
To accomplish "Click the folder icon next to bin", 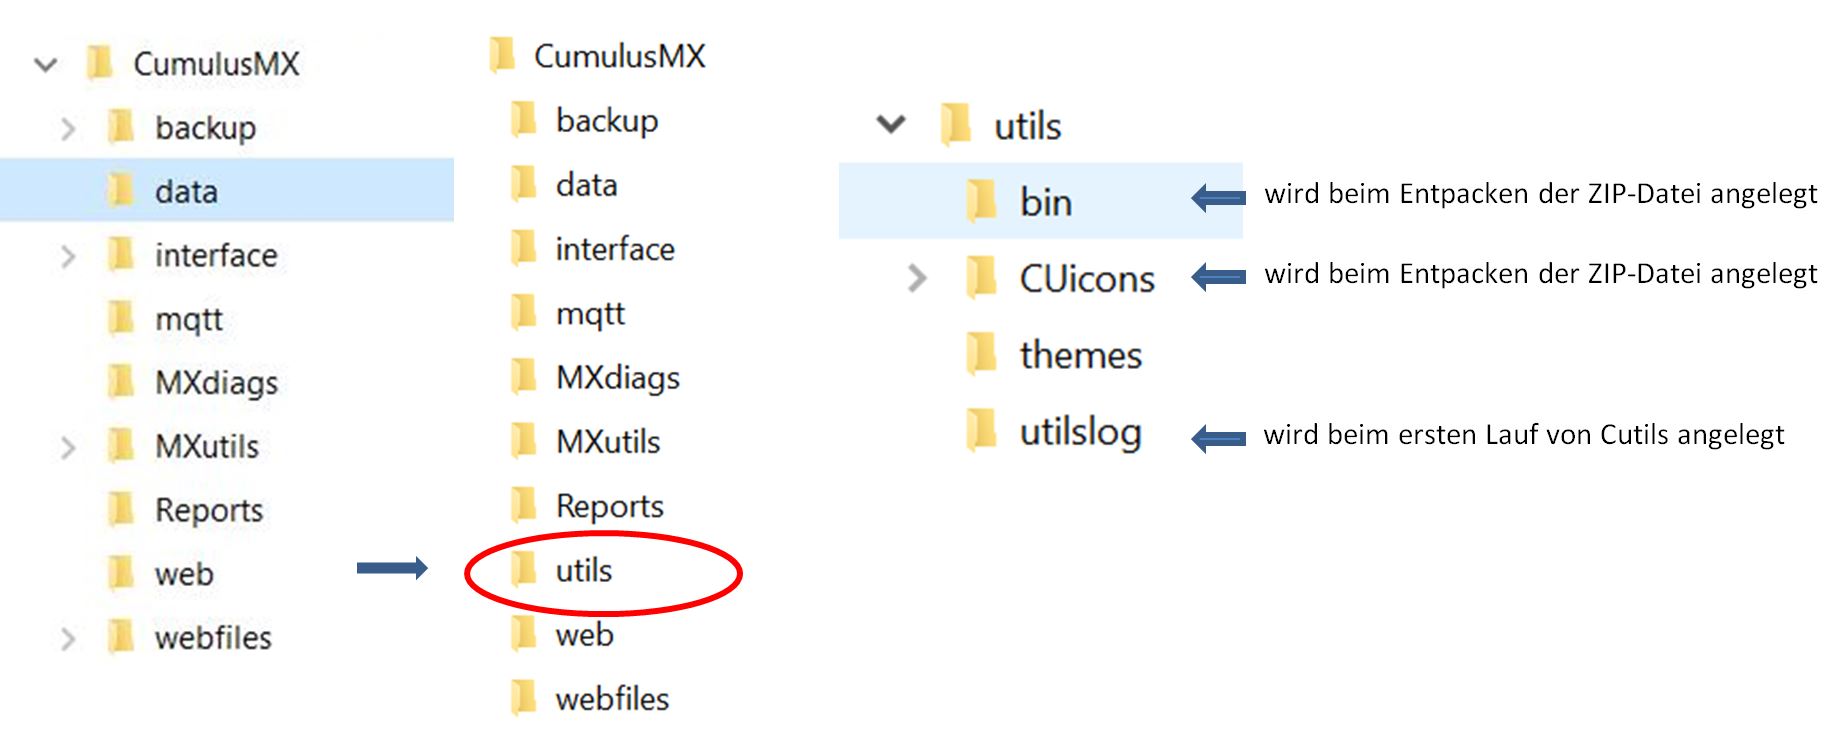I will point(982,200).
